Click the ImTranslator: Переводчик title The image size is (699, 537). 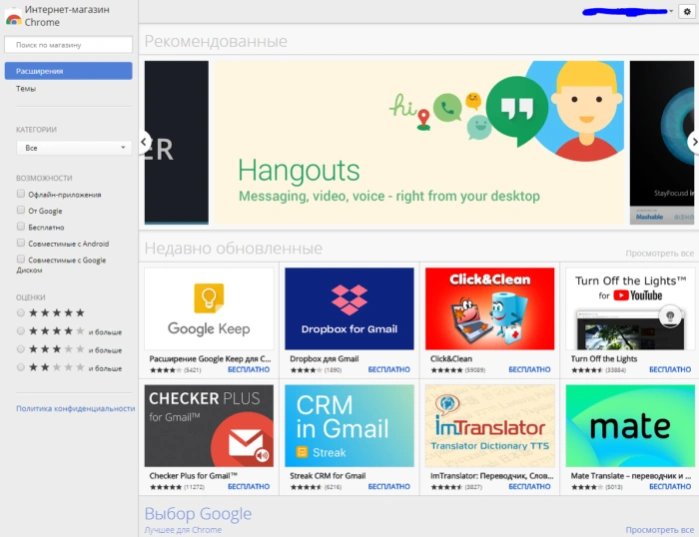(492, 476)
